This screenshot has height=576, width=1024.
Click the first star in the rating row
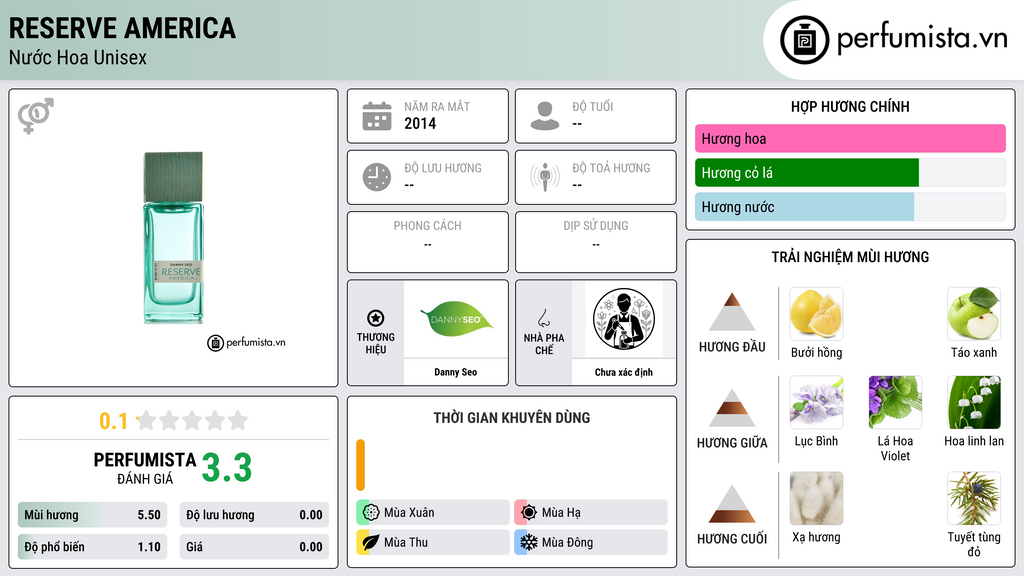(147, 421)
